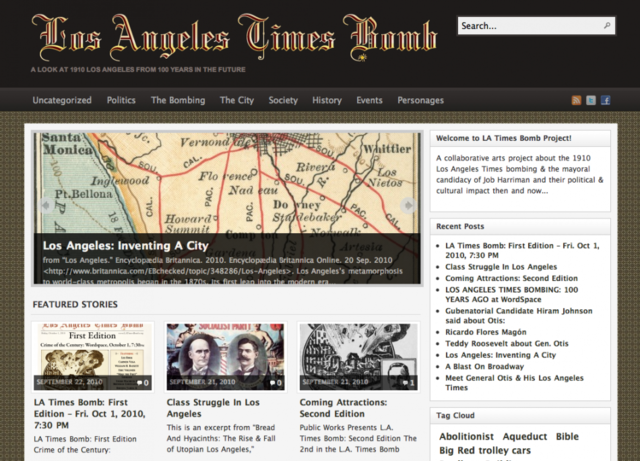The image size is (640, 461).
Task: Click the Crime of the Century excerpt
Action: (85, 444)
